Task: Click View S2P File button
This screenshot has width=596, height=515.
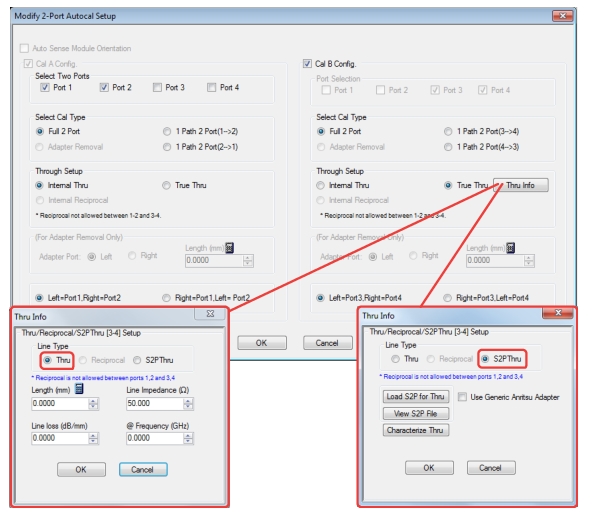Action: click(x=415, y=413)
